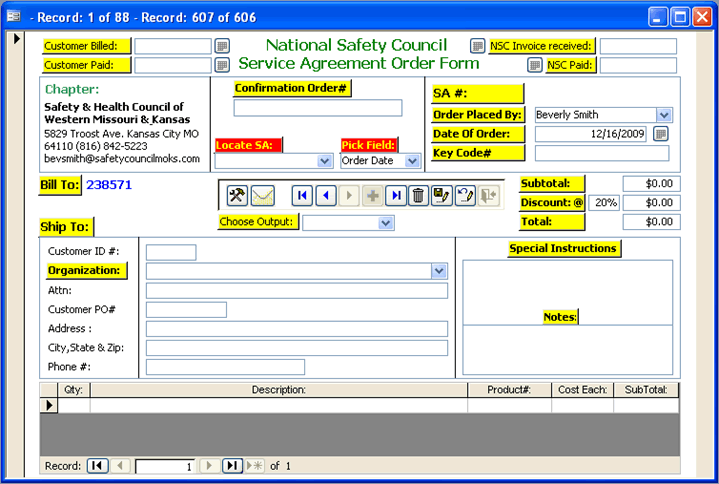
Task: Click the form icon in title bar
Action: [14, 17]
